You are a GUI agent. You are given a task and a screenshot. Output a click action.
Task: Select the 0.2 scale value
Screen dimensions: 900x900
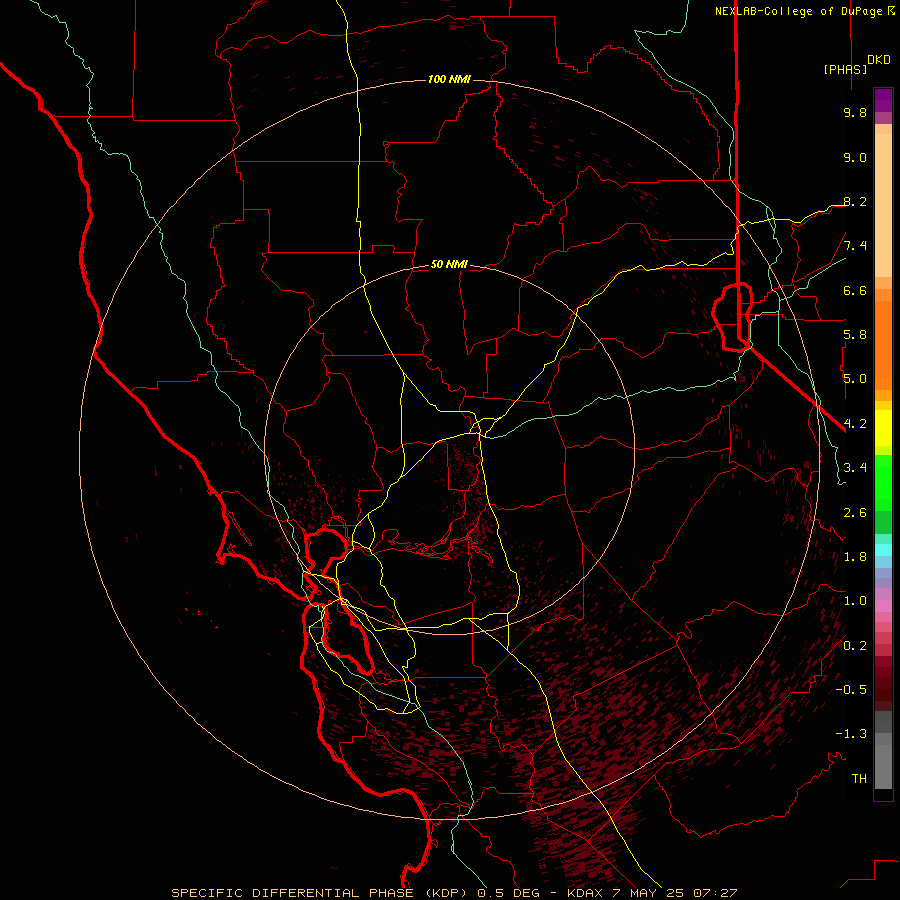(x=855, y=646)
